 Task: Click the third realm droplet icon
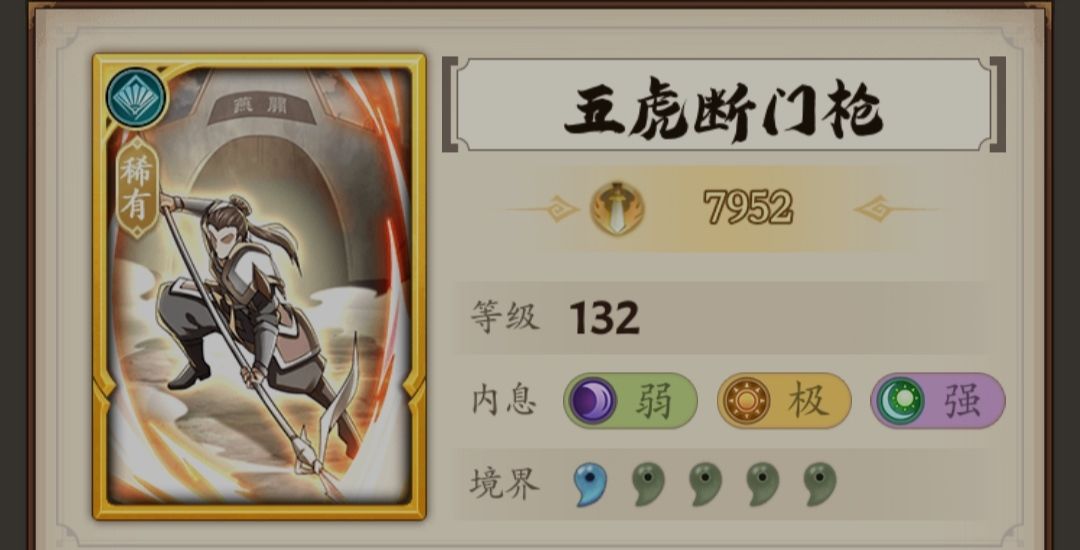click(x=705, y=484)
